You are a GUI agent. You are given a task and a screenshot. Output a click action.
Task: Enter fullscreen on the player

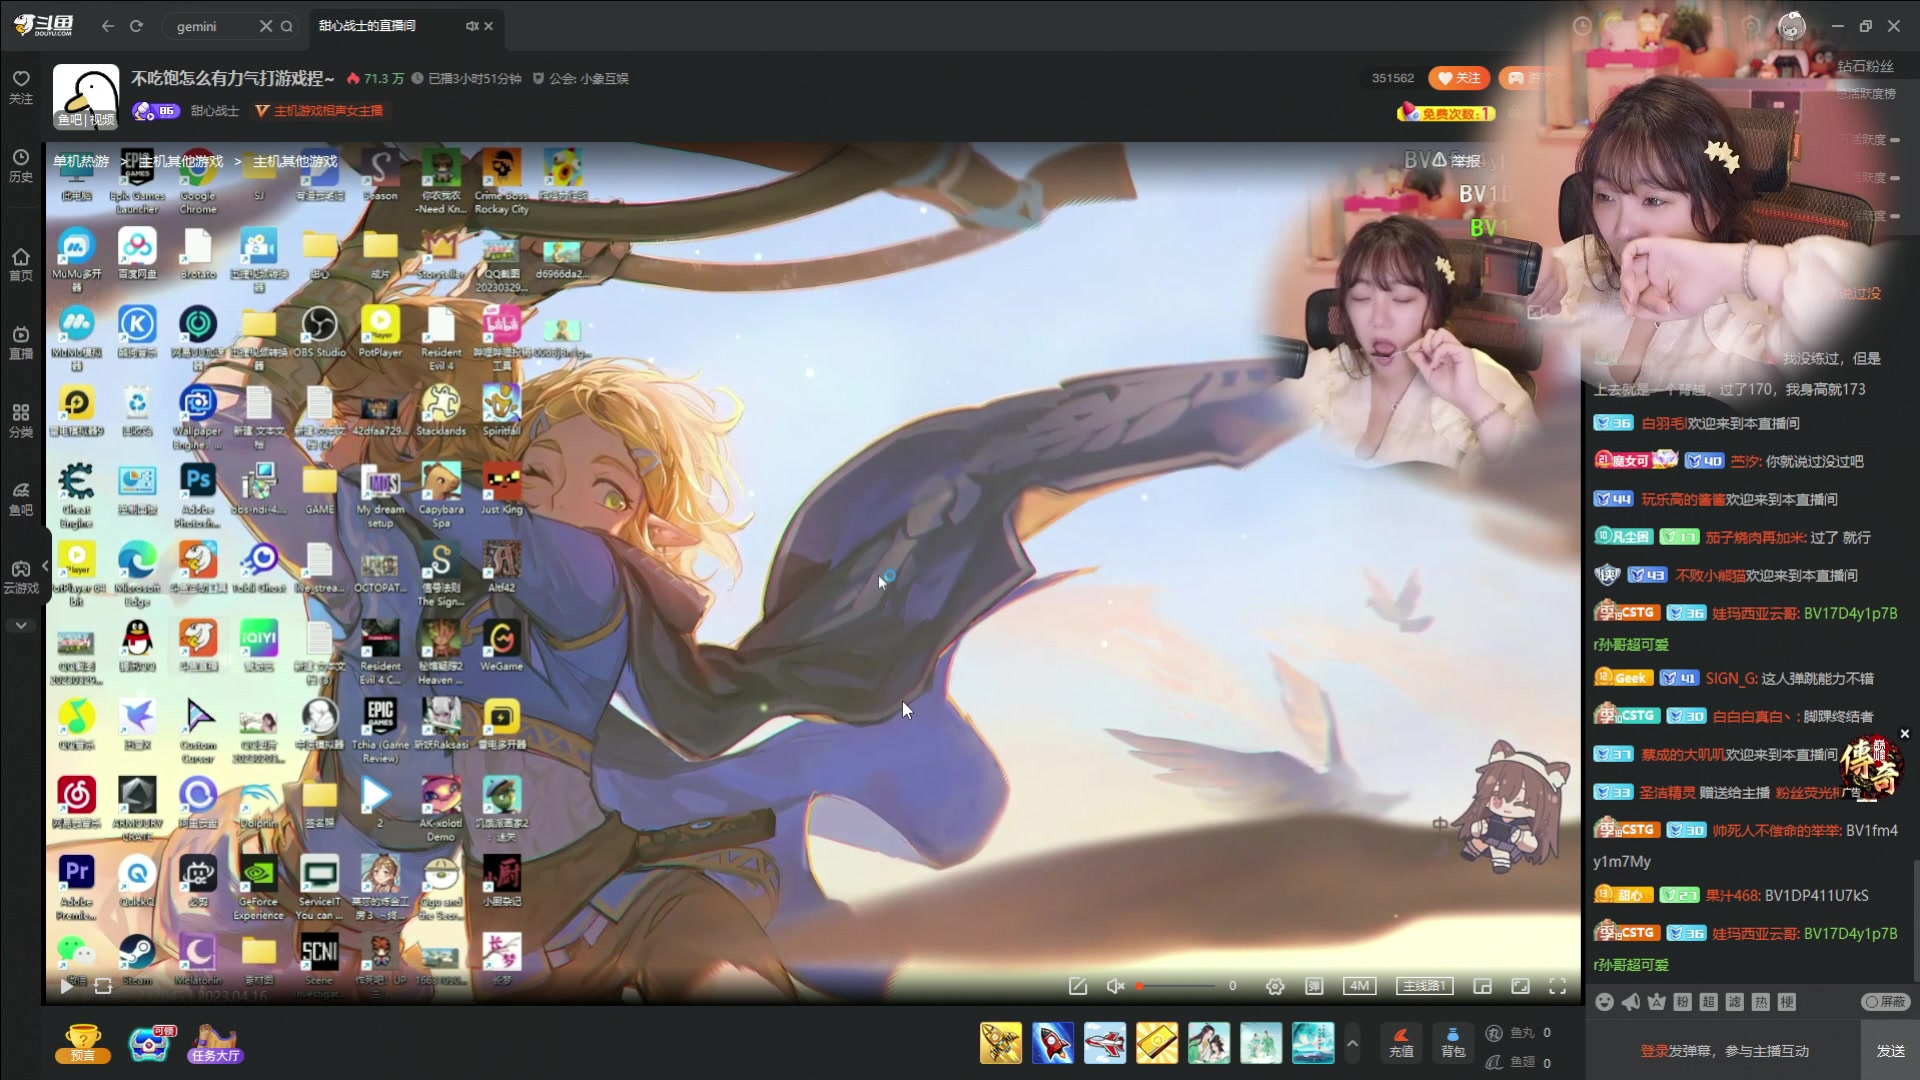pos(1558,986)
